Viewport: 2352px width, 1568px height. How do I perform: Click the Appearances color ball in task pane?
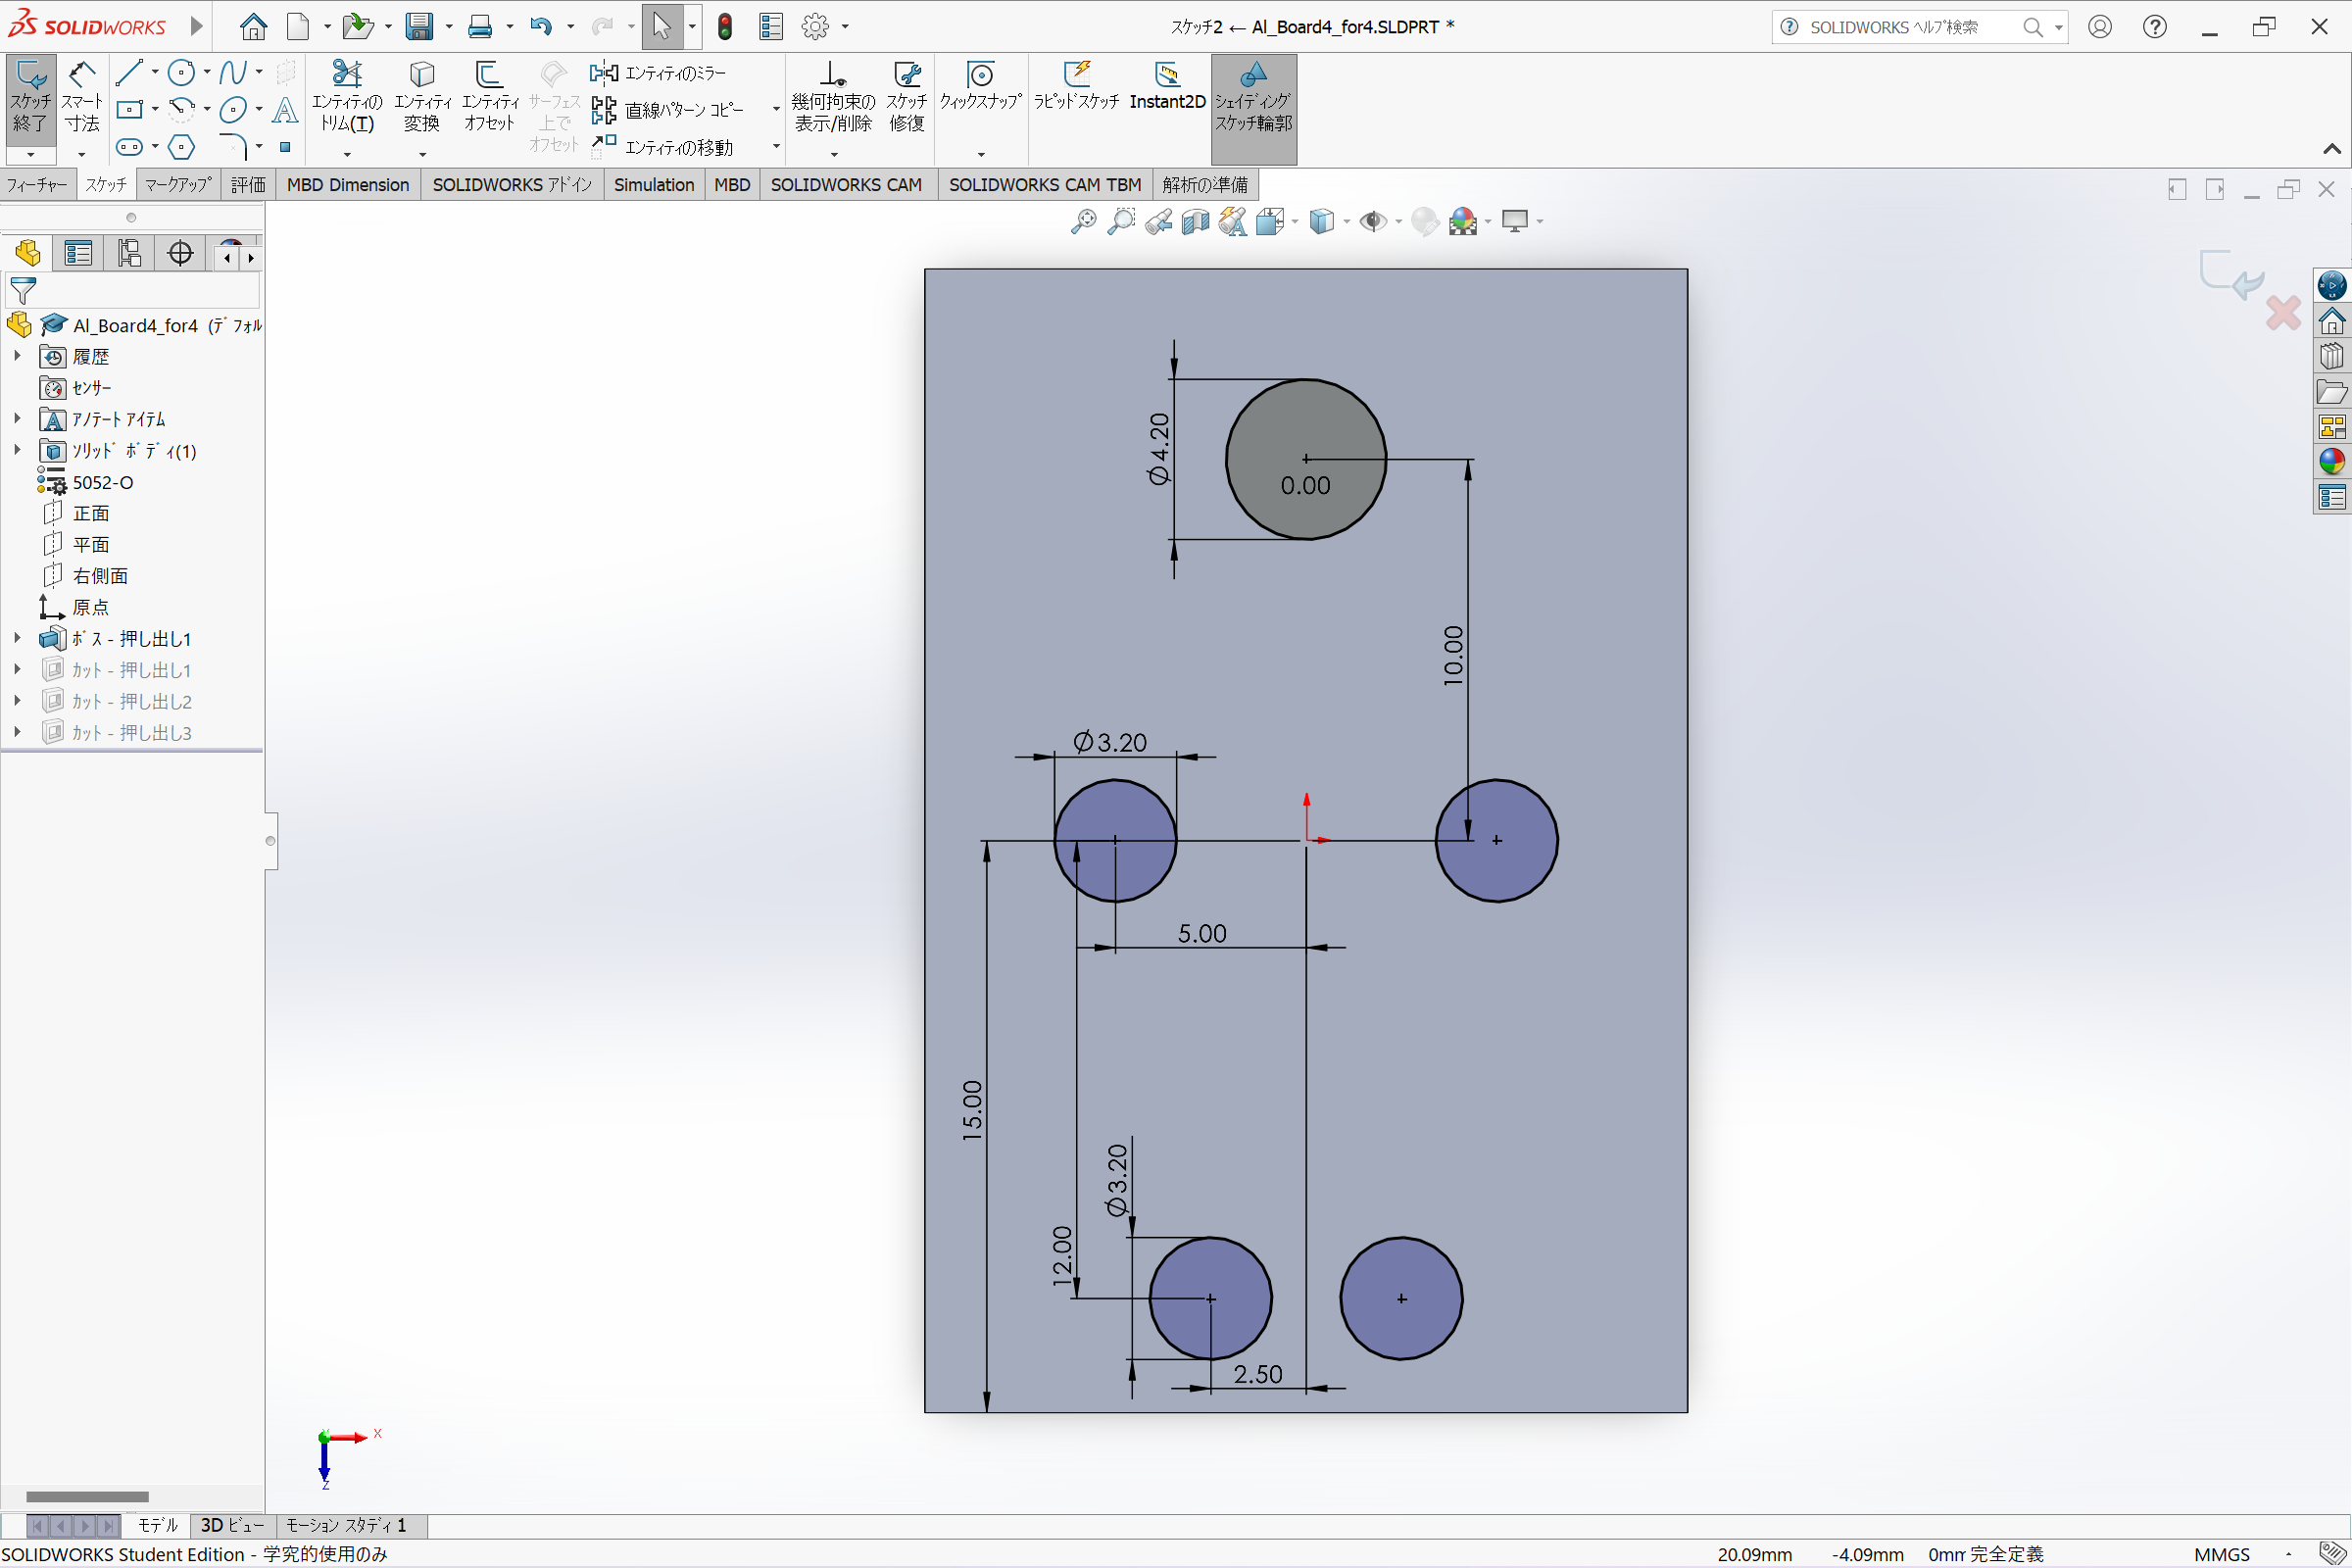[2332, 461]
